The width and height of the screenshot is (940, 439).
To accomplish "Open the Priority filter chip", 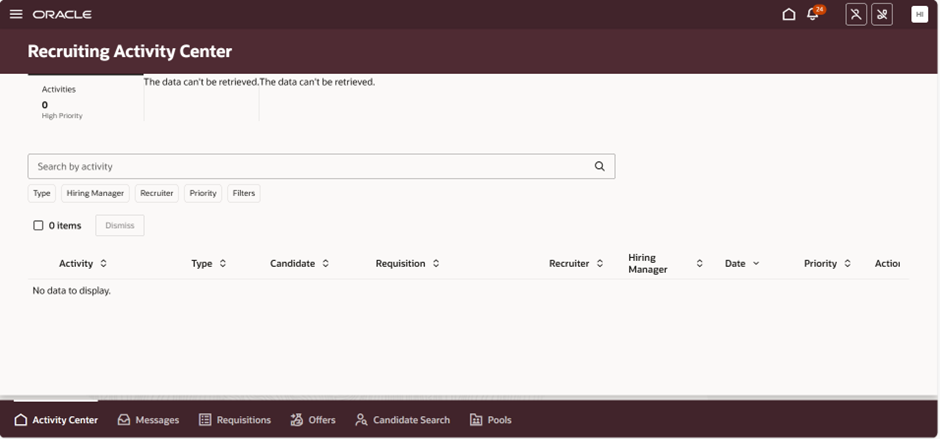I will [x=203, y=193].
